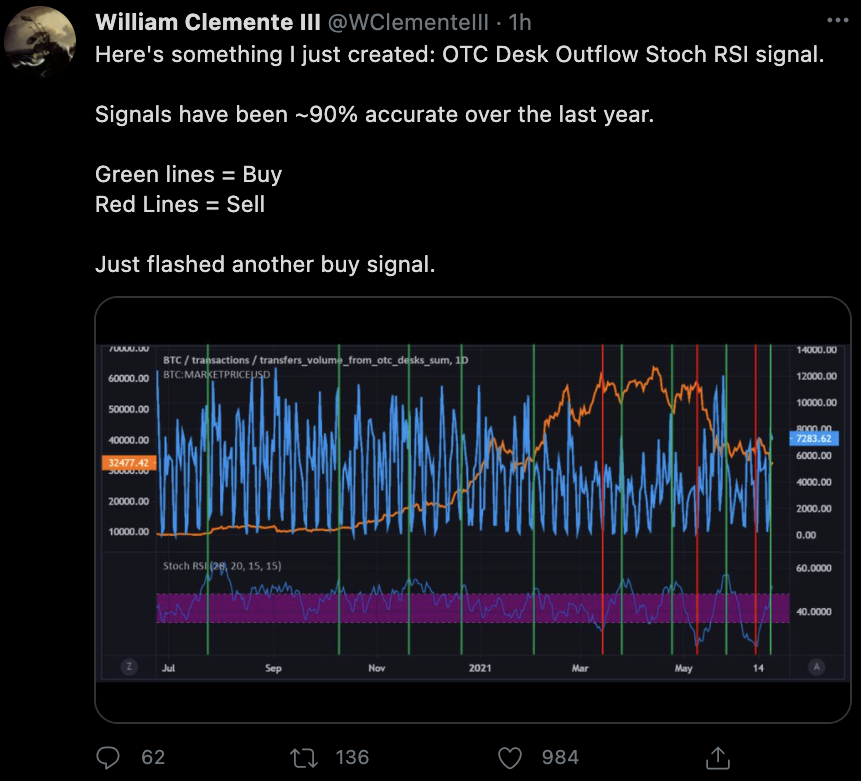Click the orange 32477.42 price label
Image resolution: width=861 pixels, height=781 pixels.
point(126,463)
